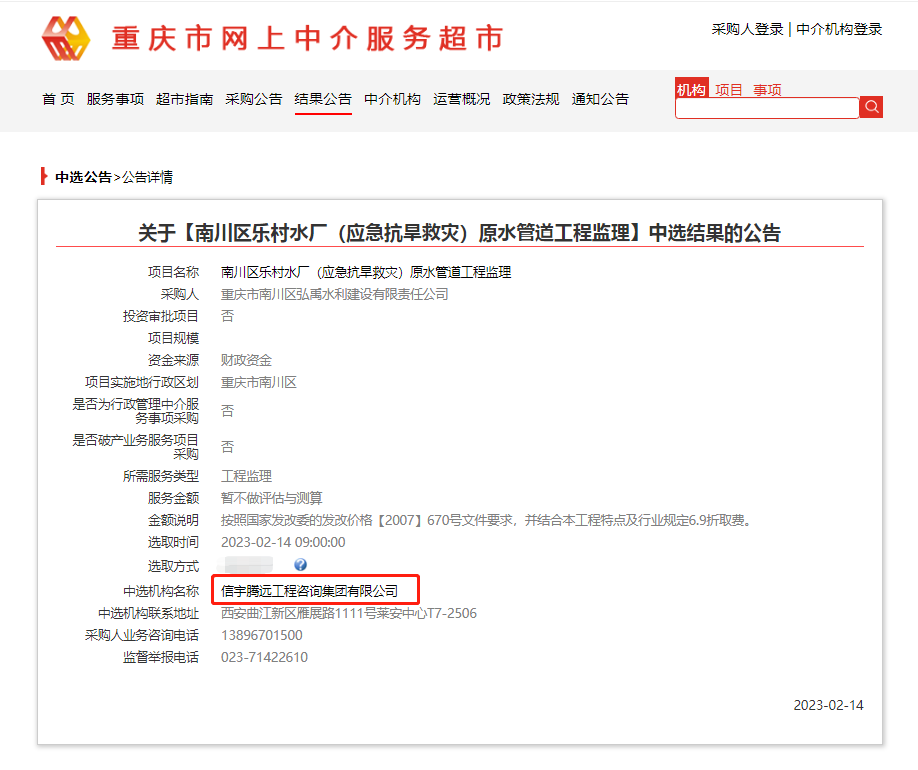Open the 政策法规 menu item
The image size is (918, 770).
coord(530,99)
